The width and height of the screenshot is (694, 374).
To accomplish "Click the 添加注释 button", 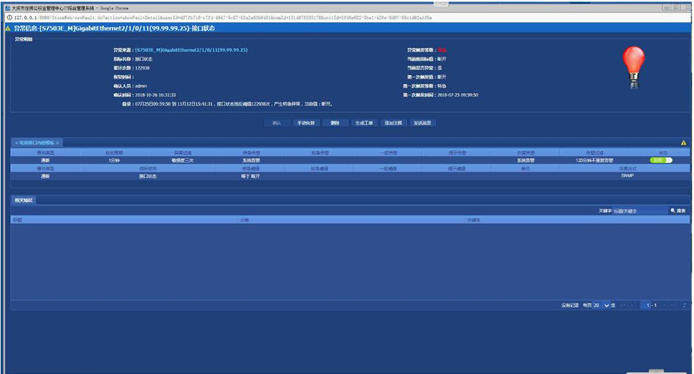I will tap(393, 123).
